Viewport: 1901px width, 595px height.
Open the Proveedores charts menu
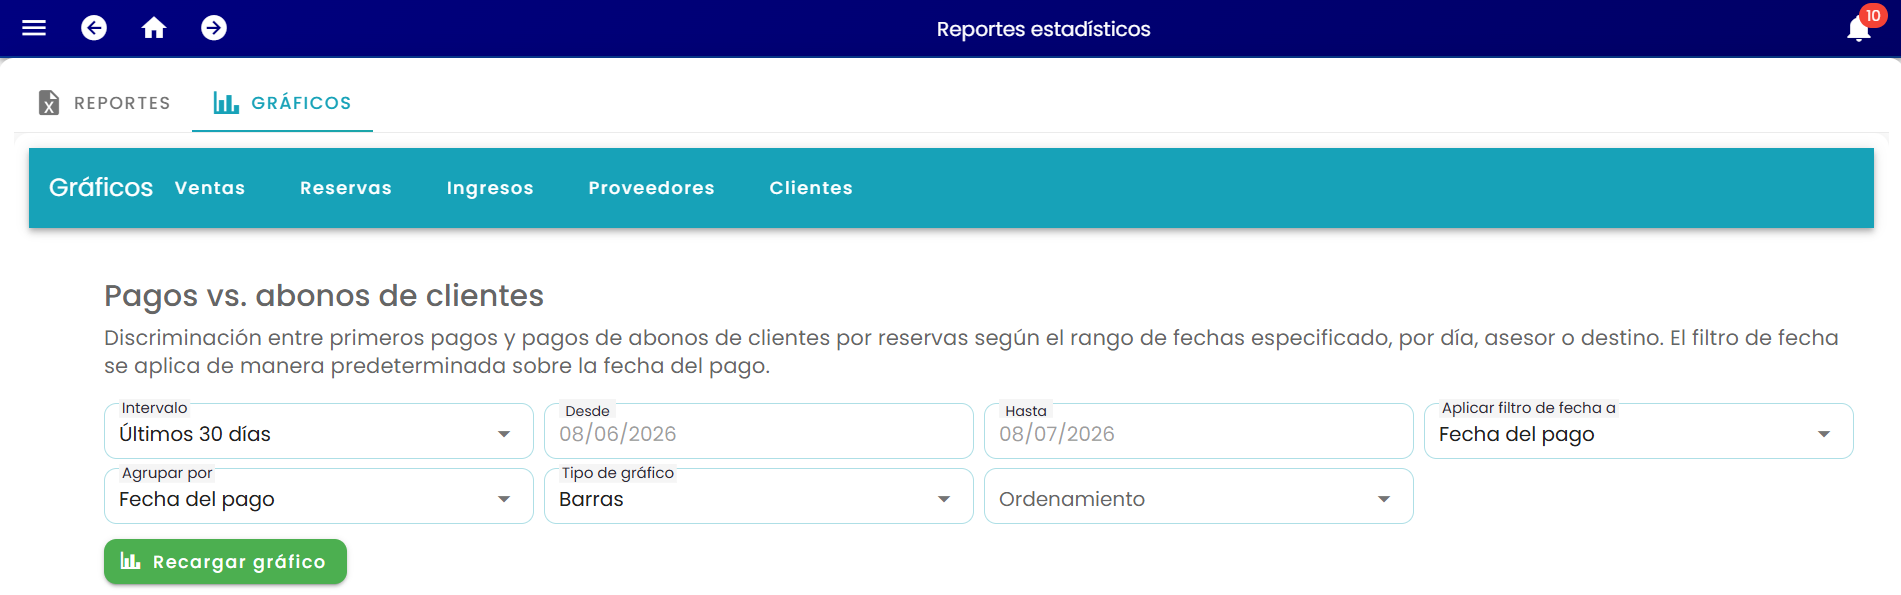(x=651, y=188)
